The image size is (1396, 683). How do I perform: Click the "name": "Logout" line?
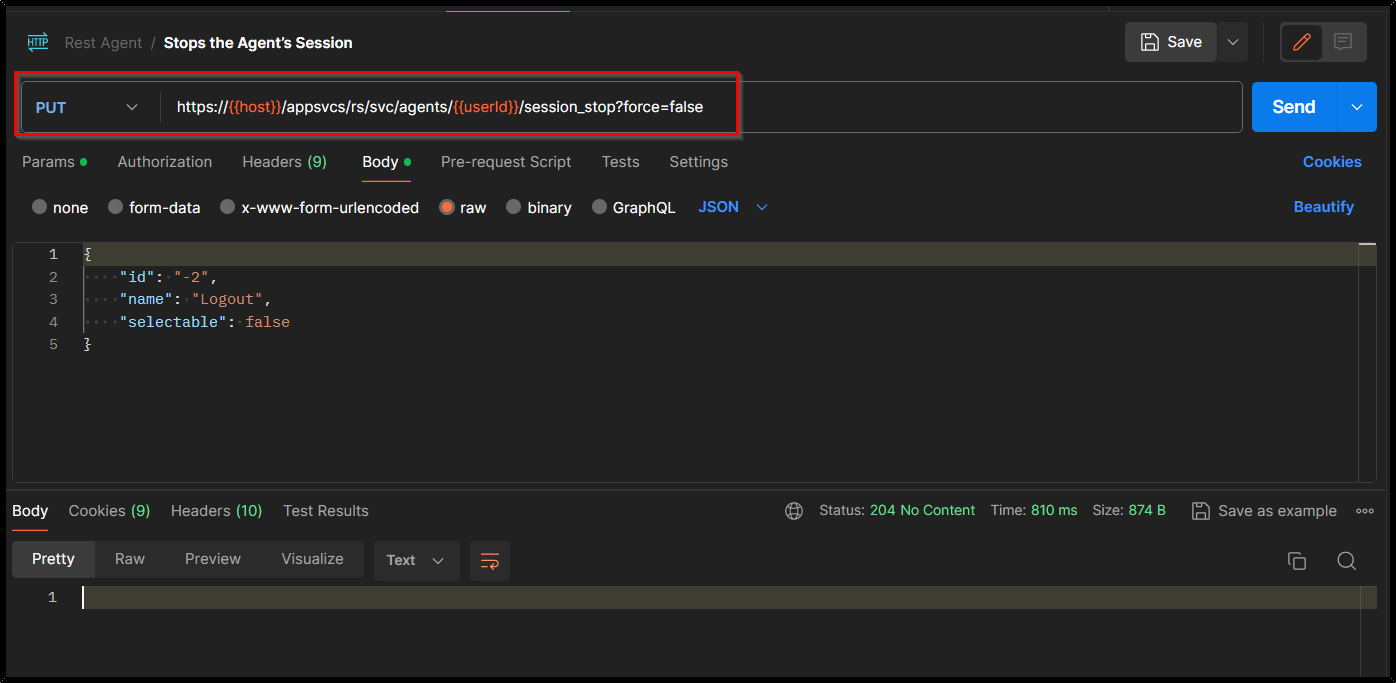point(195,299)
